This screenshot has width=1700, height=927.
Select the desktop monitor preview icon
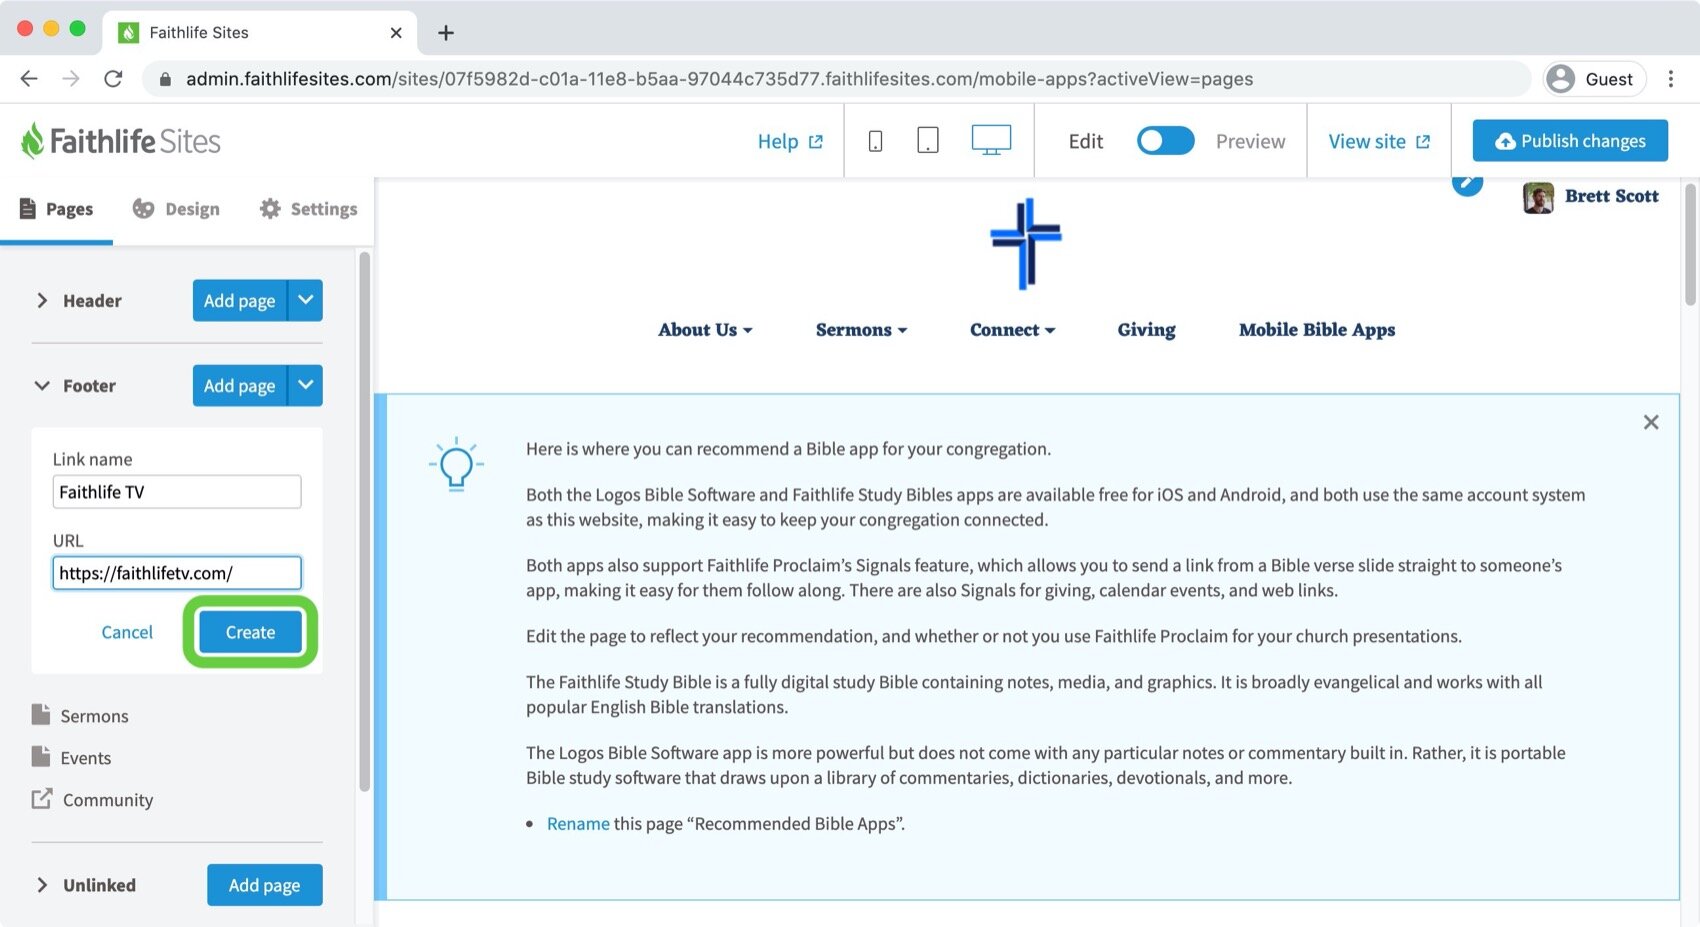coord(991,140)
